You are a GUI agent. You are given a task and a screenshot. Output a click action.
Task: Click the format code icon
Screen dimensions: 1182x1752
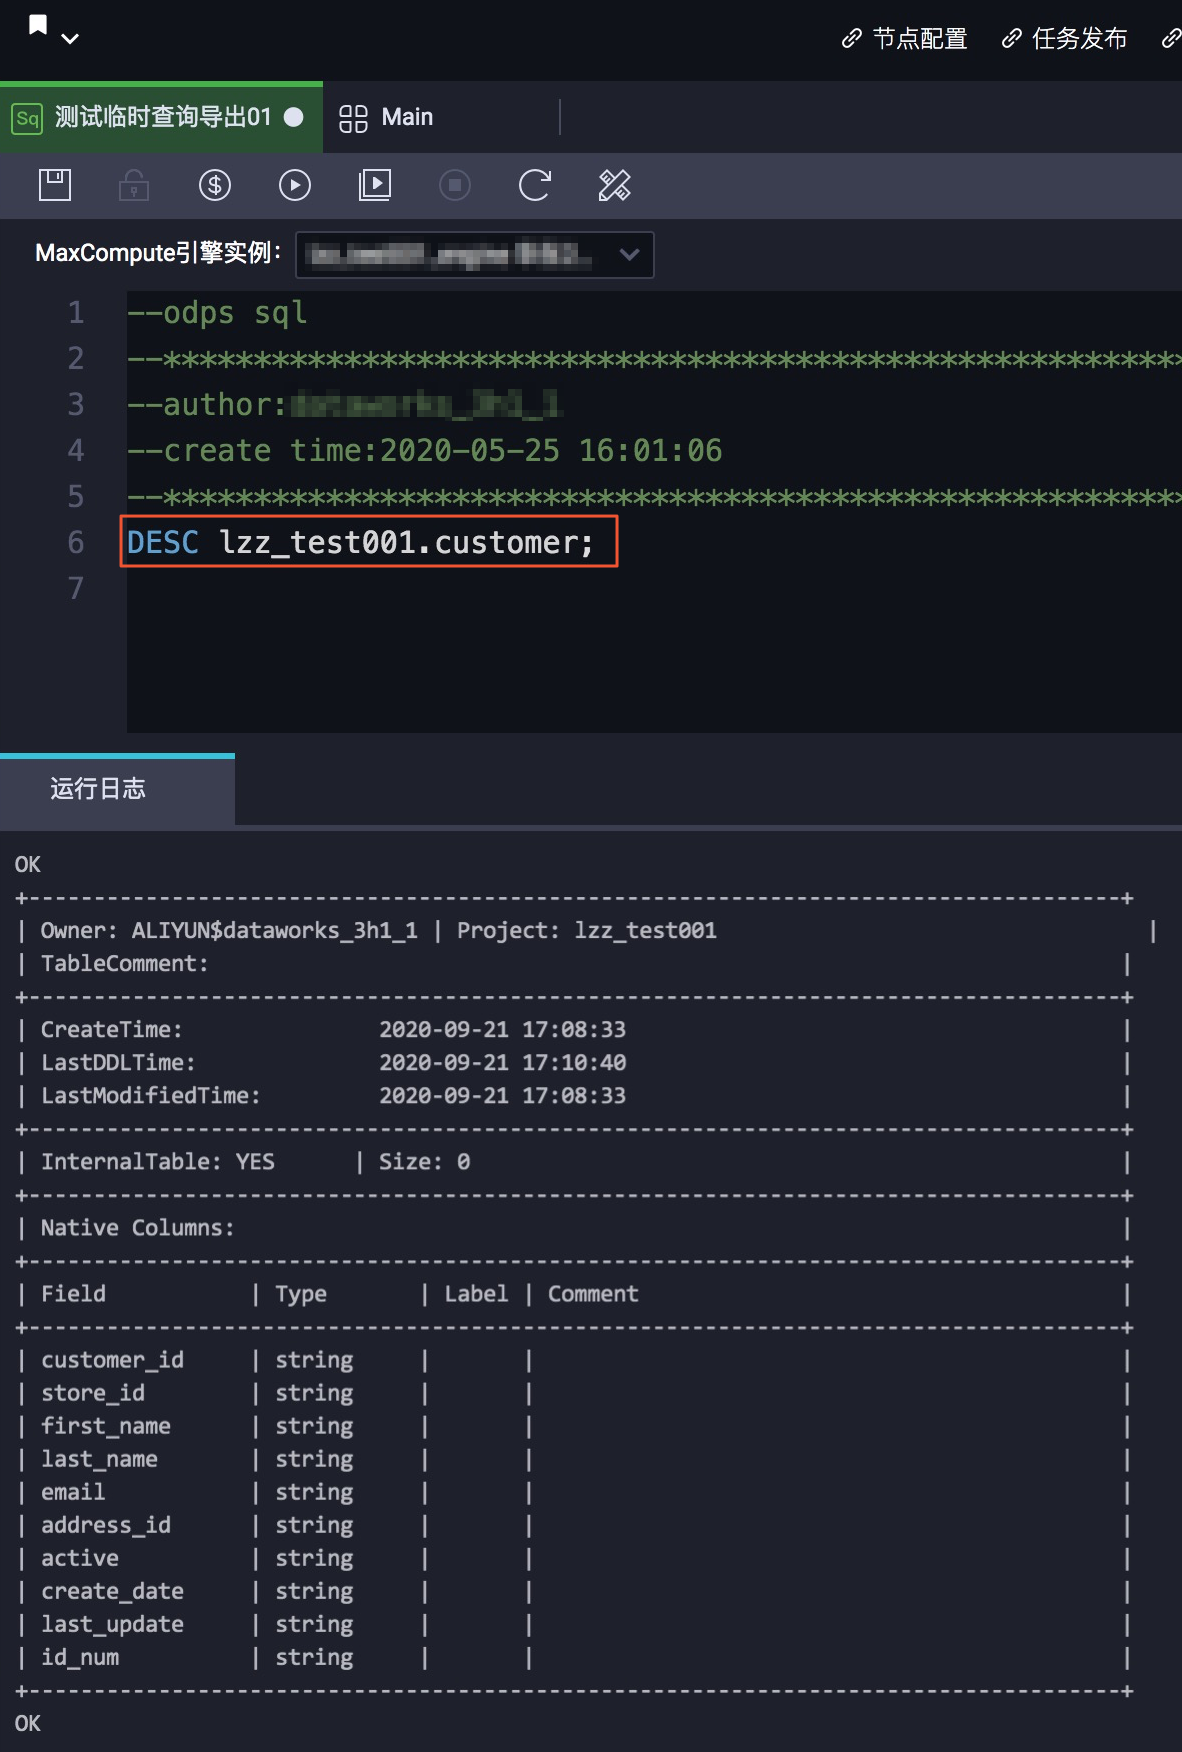pyautogui.click(x=615, y=185)
